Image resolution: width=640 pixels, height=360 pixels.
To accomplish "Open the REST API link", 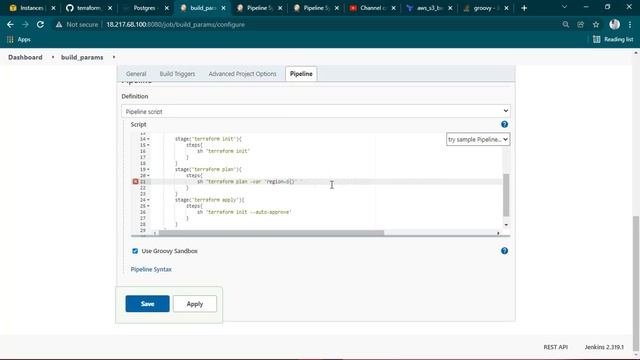I will point(556,347).
